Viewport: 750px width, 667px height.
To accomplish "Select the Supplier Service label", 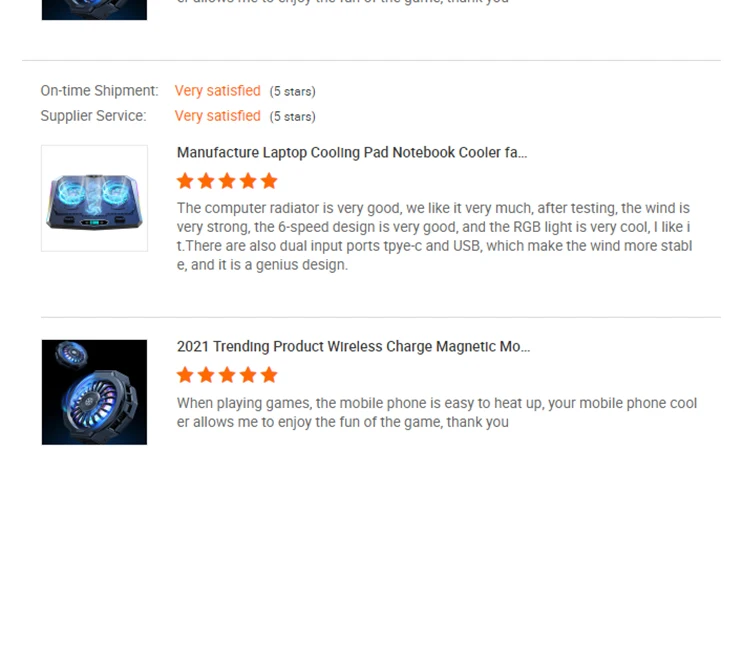I will [x=93, y=116].
